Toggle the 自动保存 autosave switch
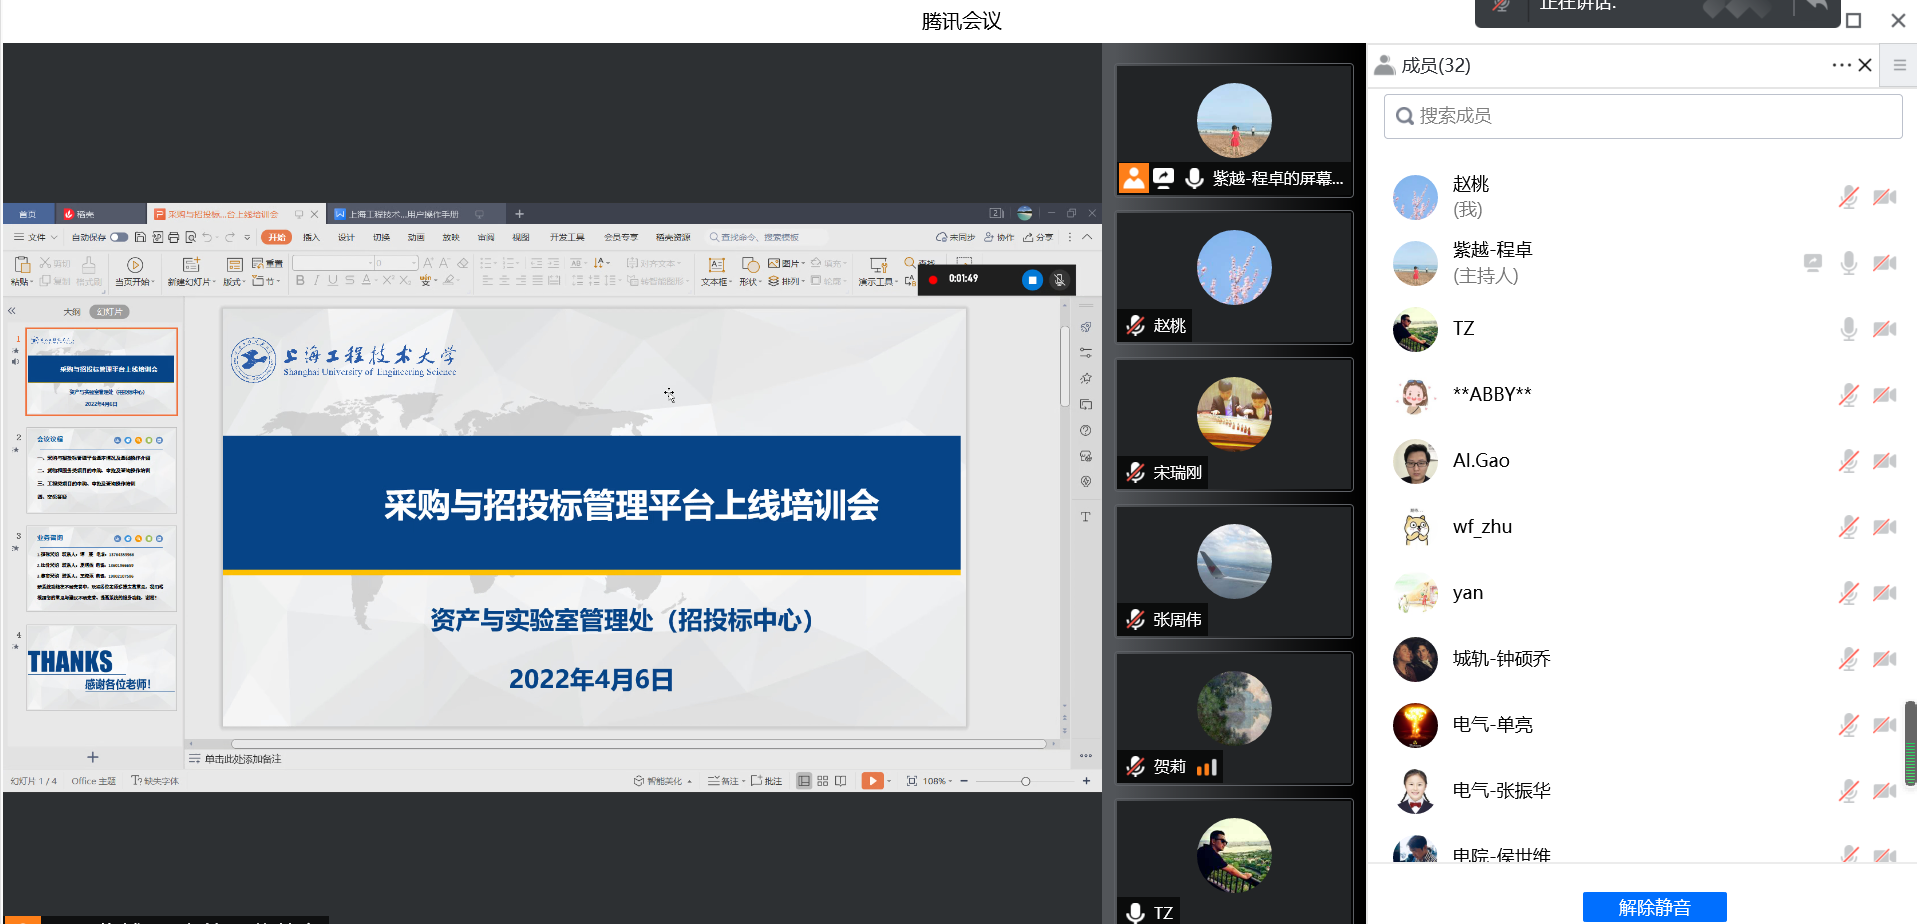The height and width of the screenshot is (924, 1917). point(119,238)
